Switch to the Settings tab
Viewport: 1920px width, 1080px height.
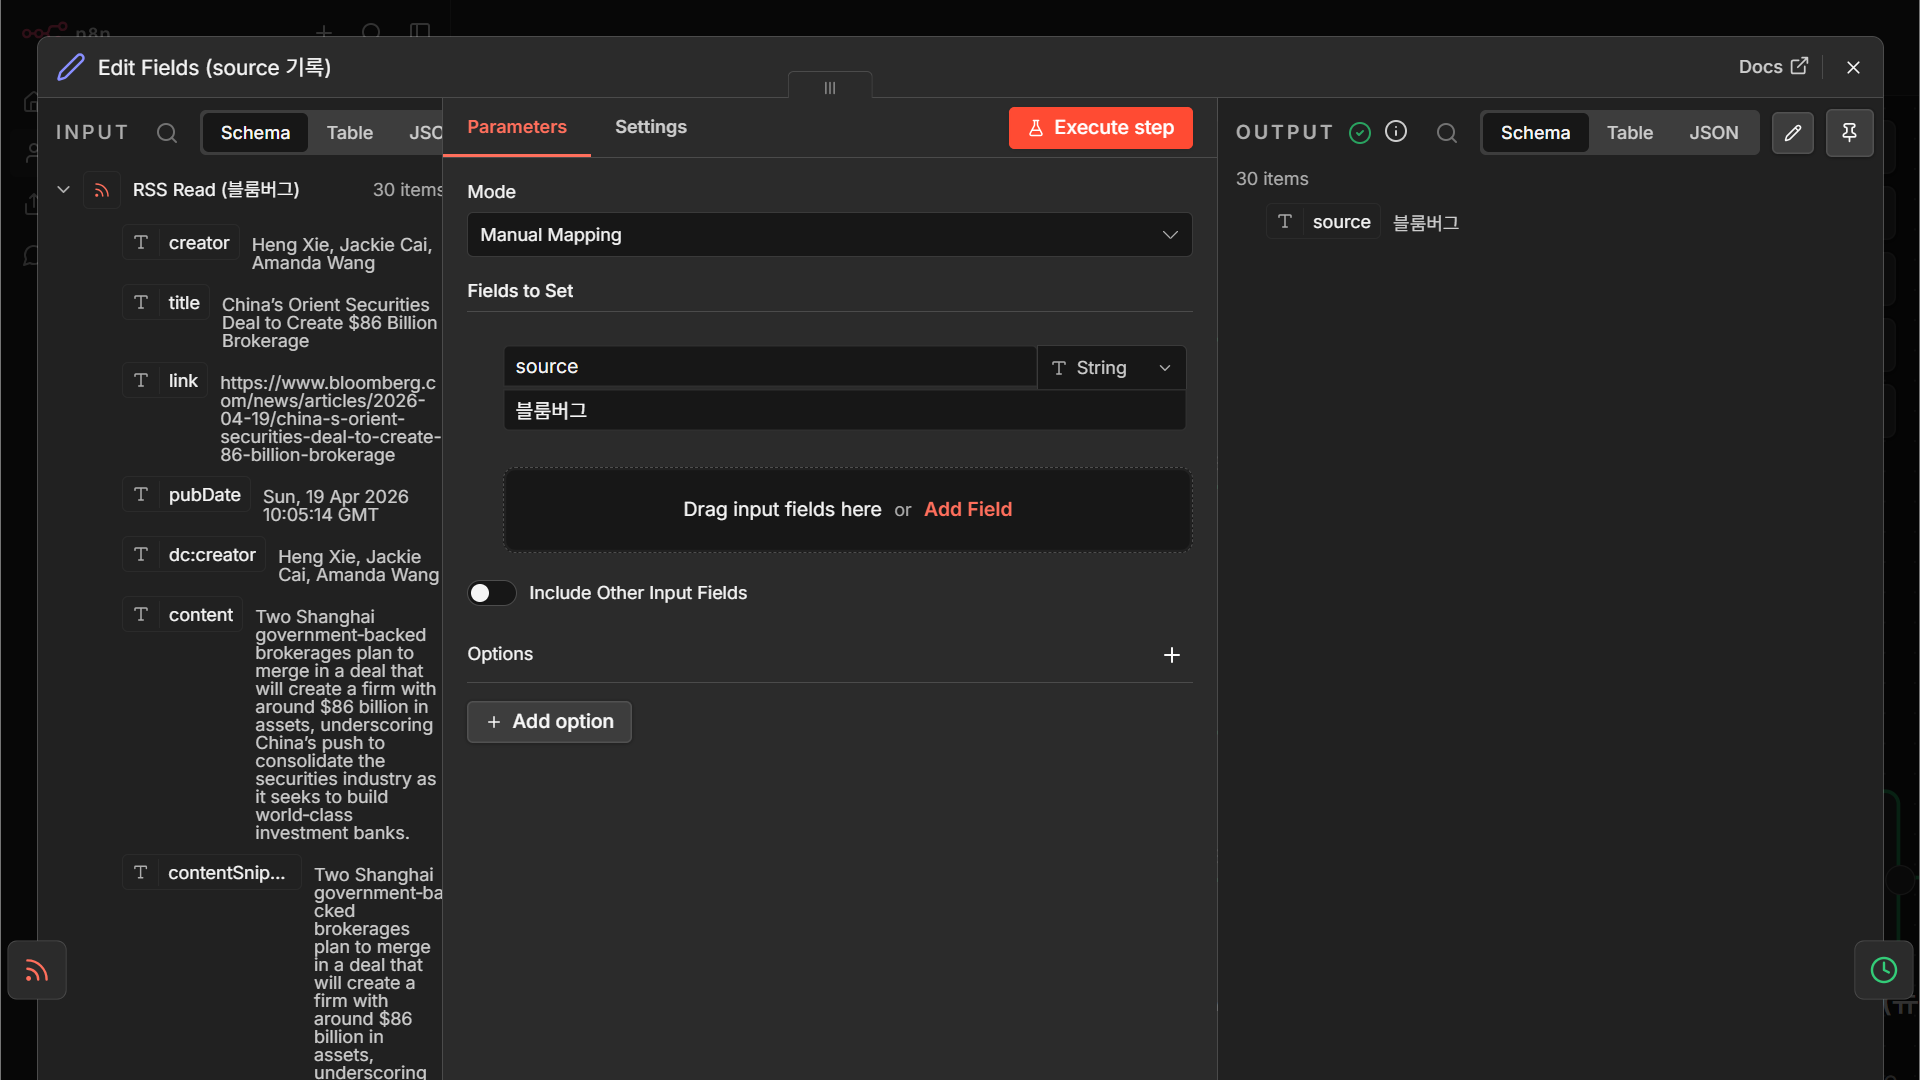click(651, 127)
